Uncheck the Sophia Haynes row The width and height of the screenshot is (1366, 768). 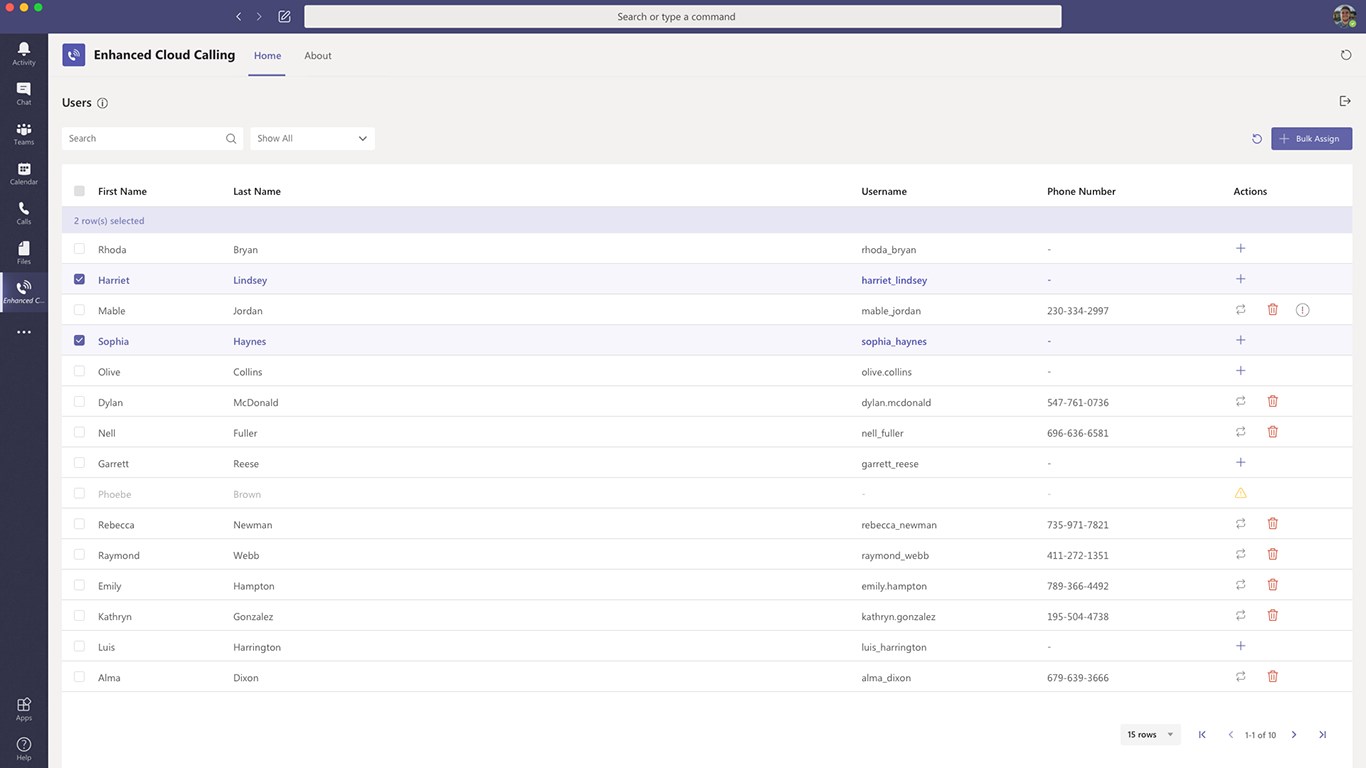point(79,341)
